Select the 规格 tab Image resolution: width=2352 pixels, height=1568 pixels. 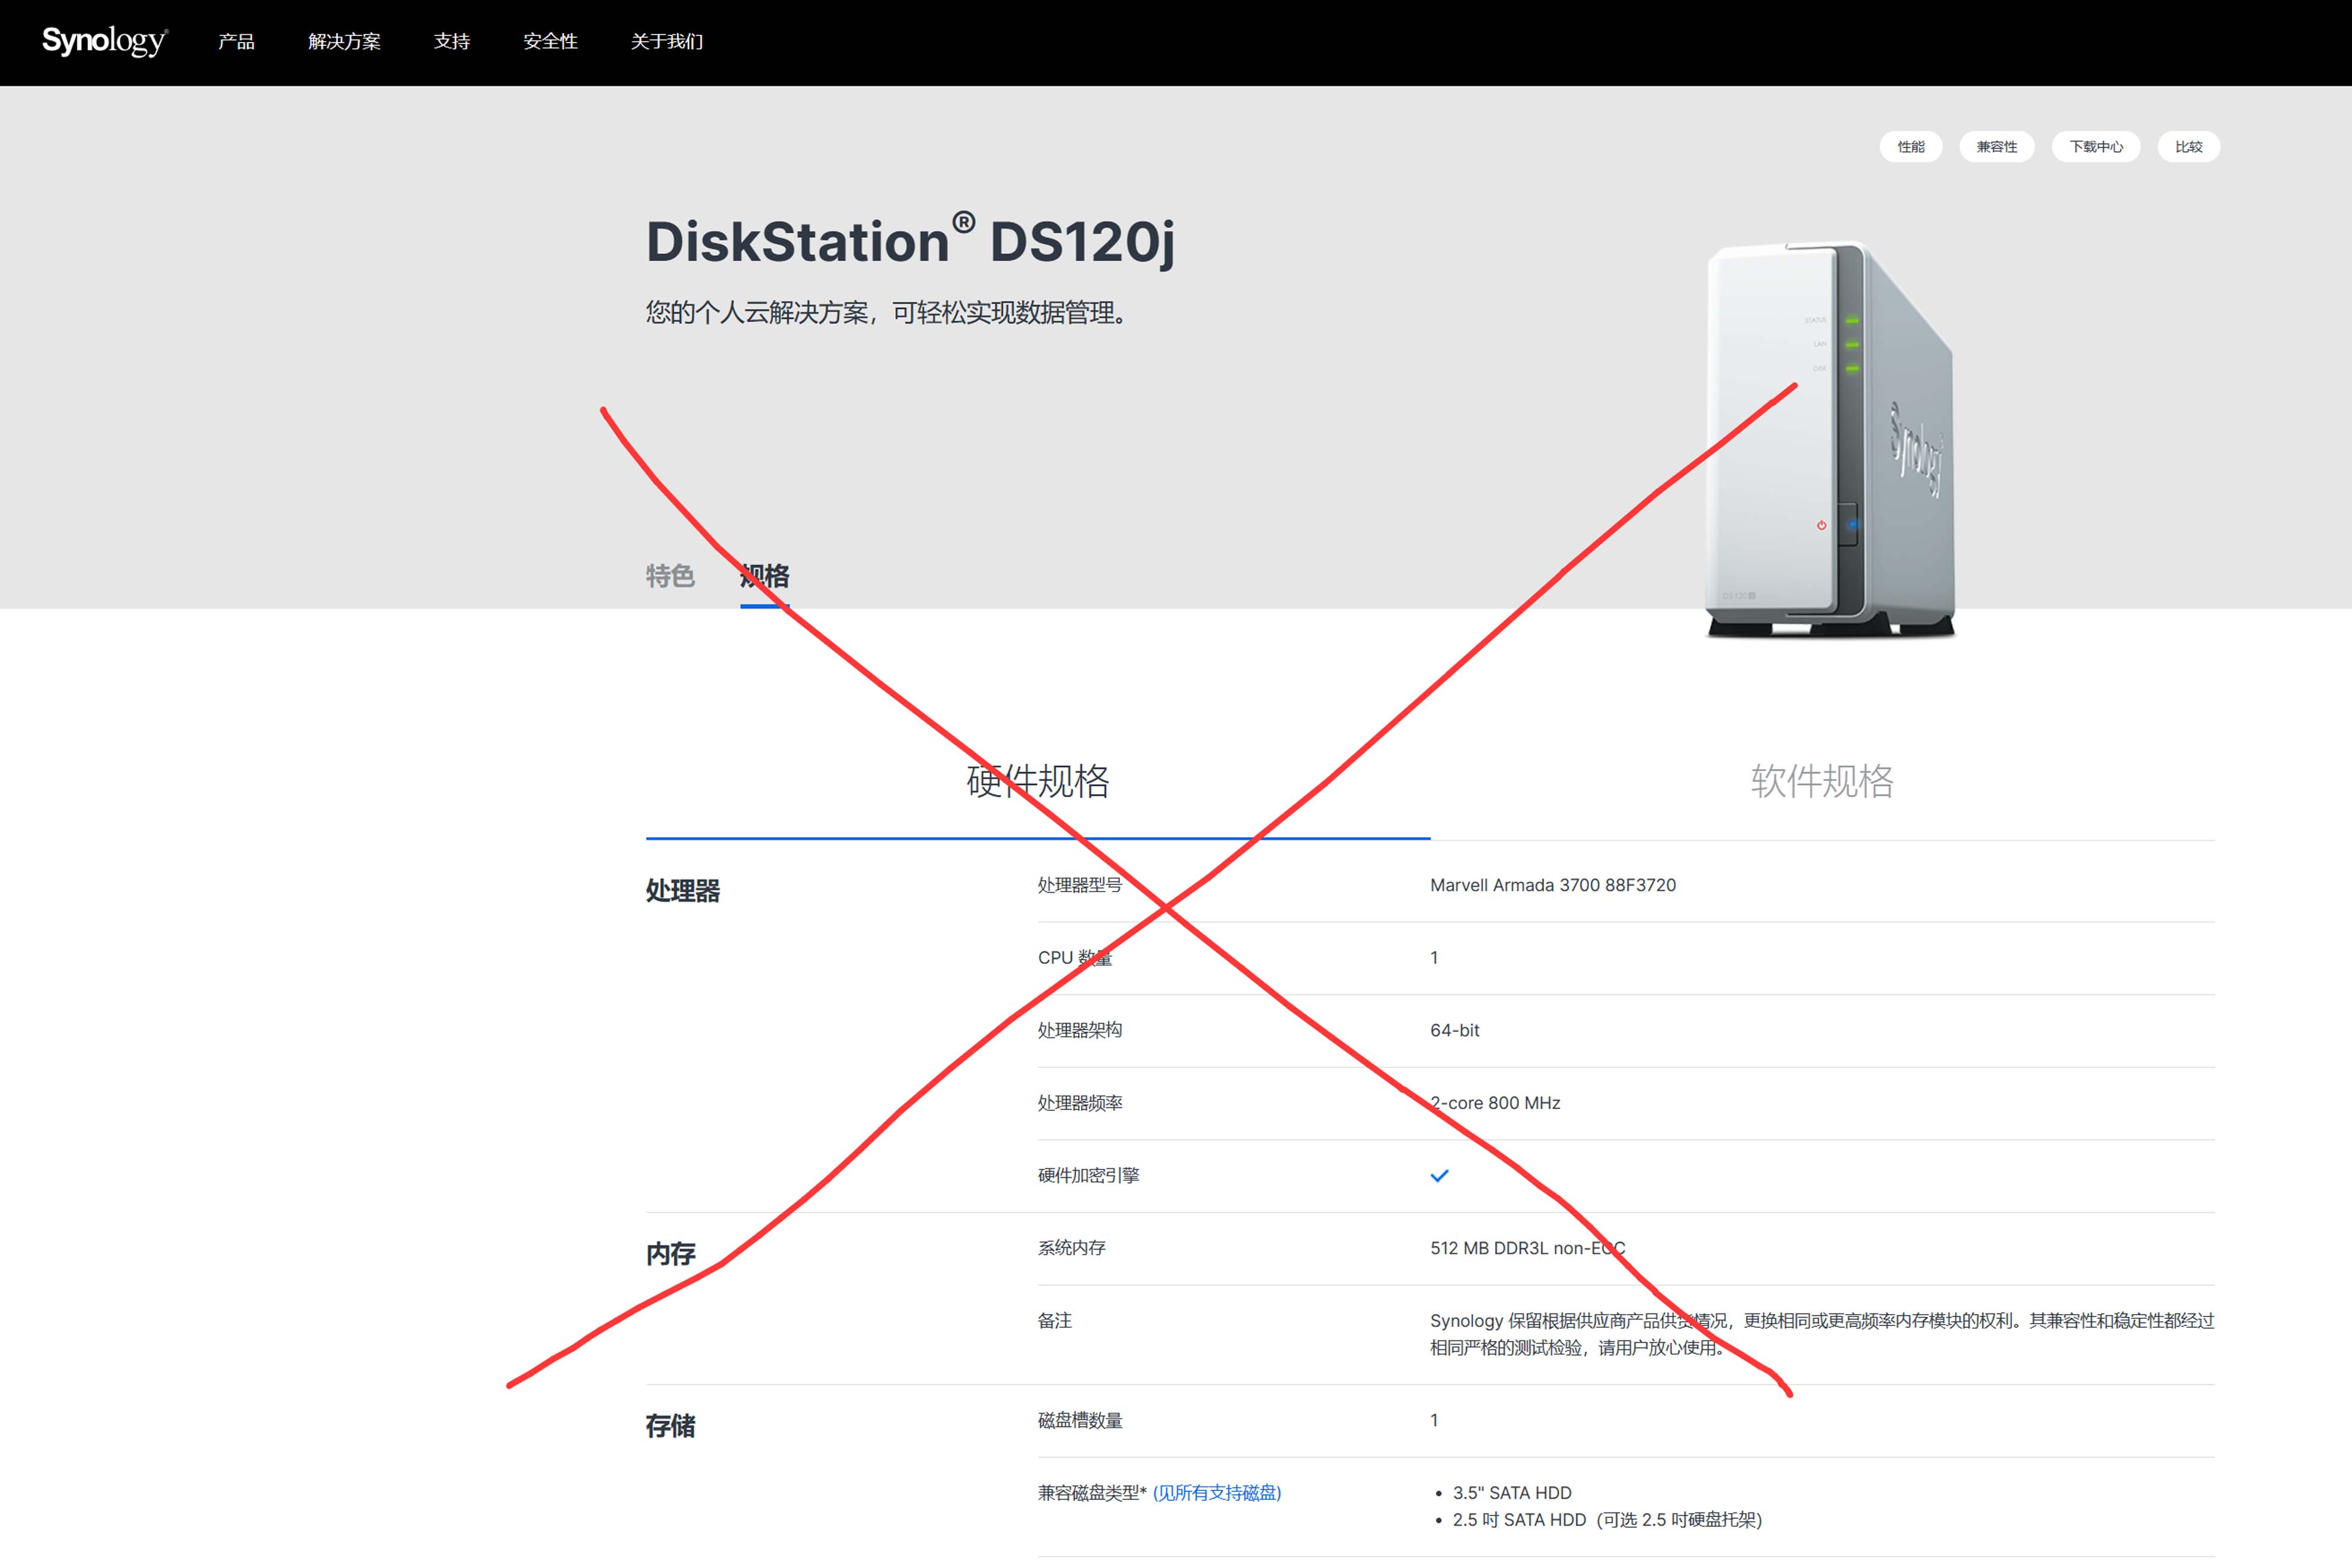click(765, 576)
